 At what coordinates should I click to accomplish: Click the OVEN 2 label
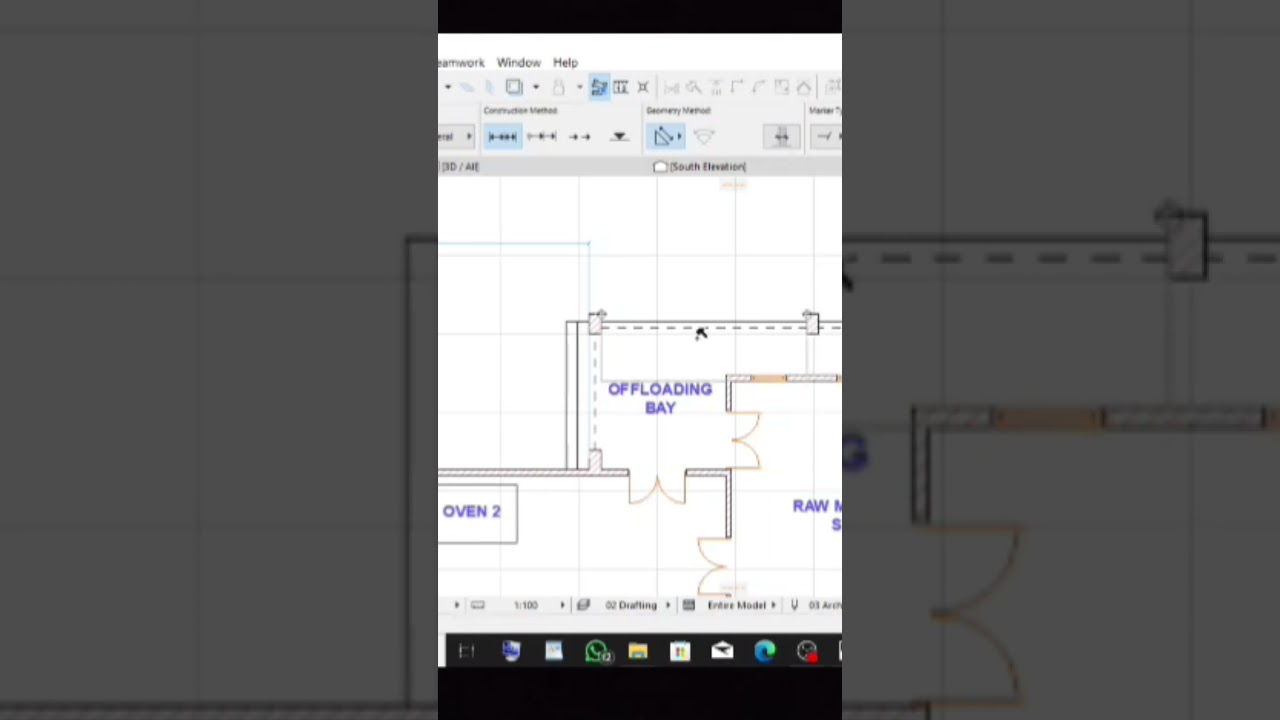pos(472,511)
